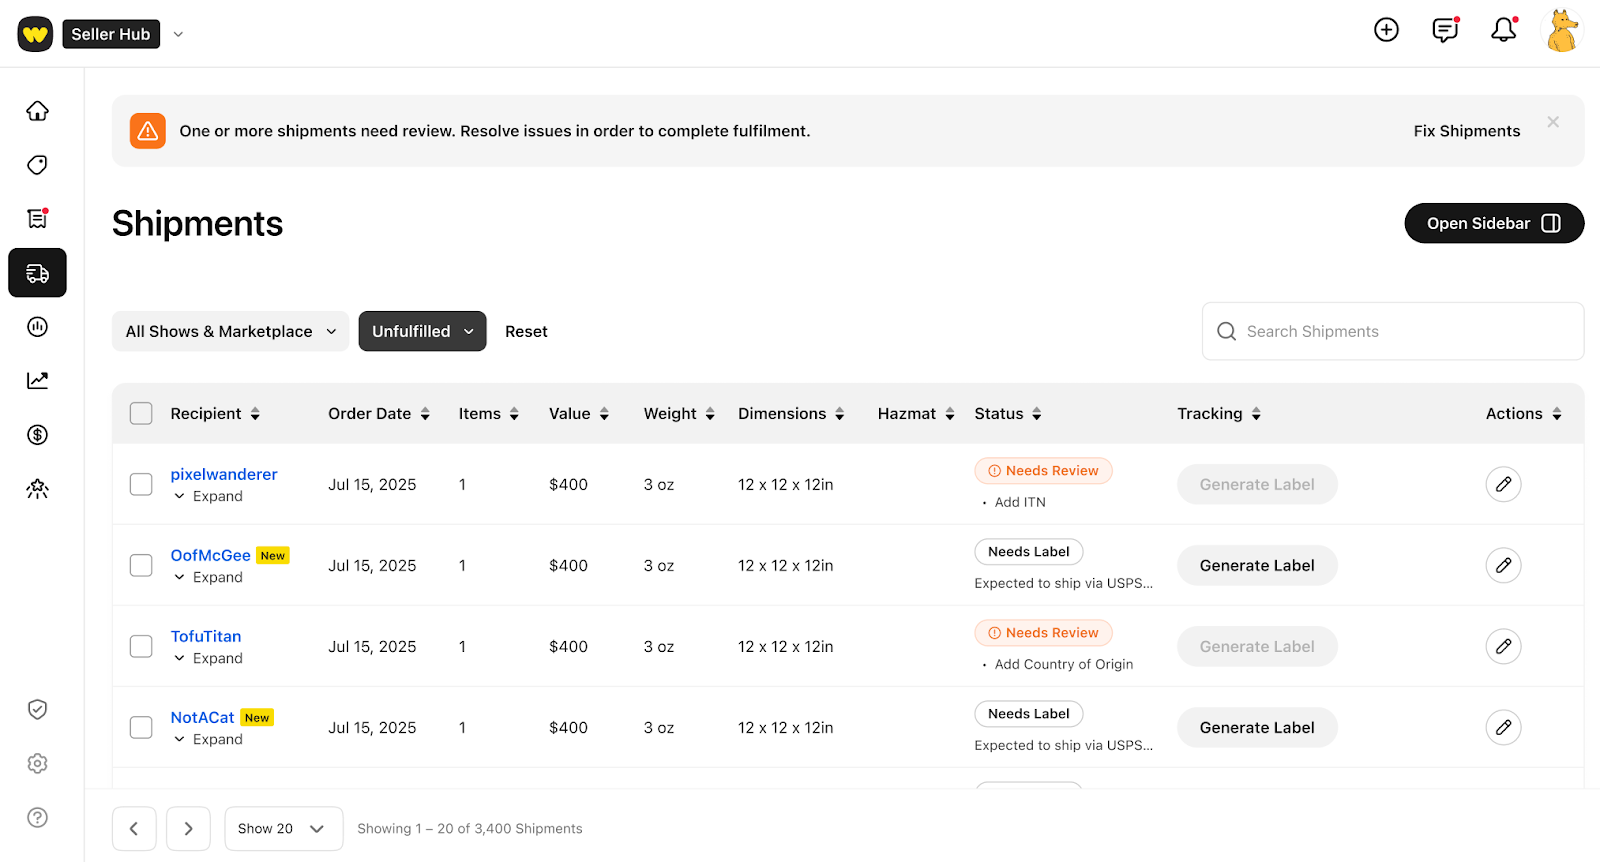Sort table by Order Date column
The height and width of the screenshot is (862, 1600).
click(x=378, y=414)
